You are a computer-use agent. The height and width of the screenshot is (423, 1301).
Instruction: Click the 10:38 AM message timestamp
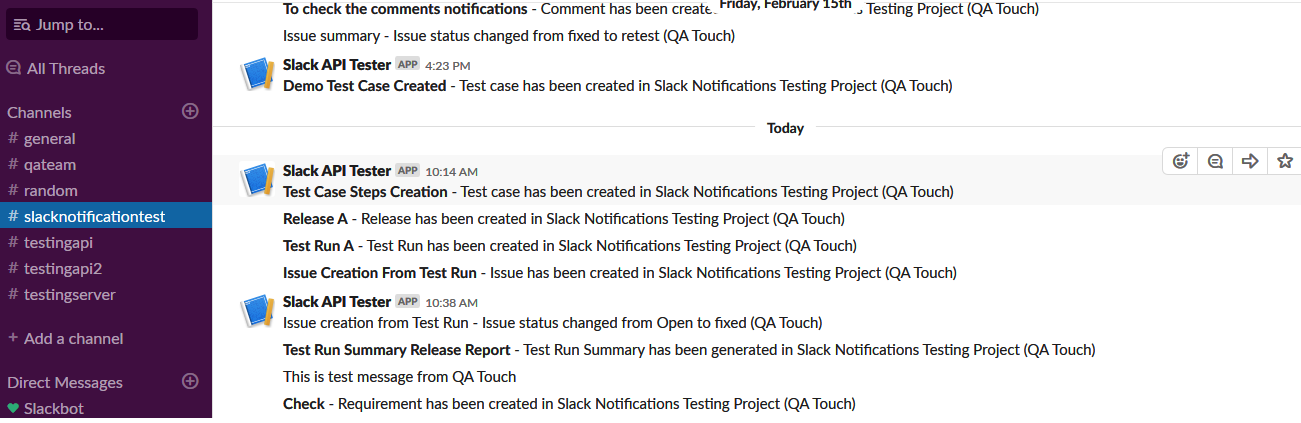(x=451, y=302)
